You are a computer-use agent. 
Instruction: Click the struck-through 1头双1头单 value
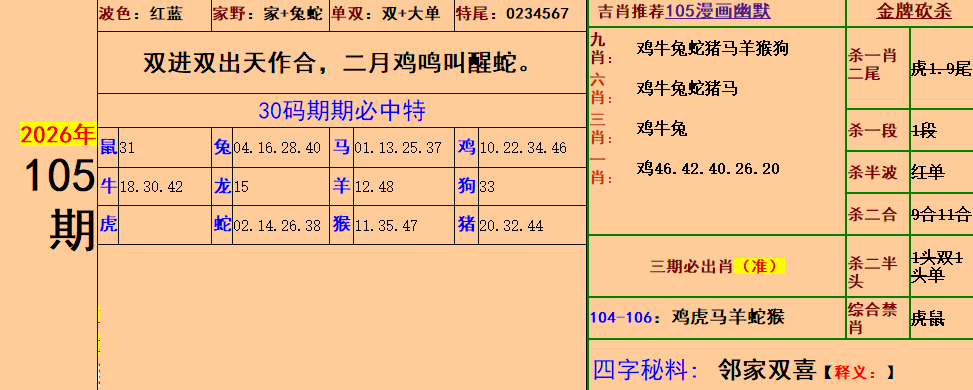937,266
